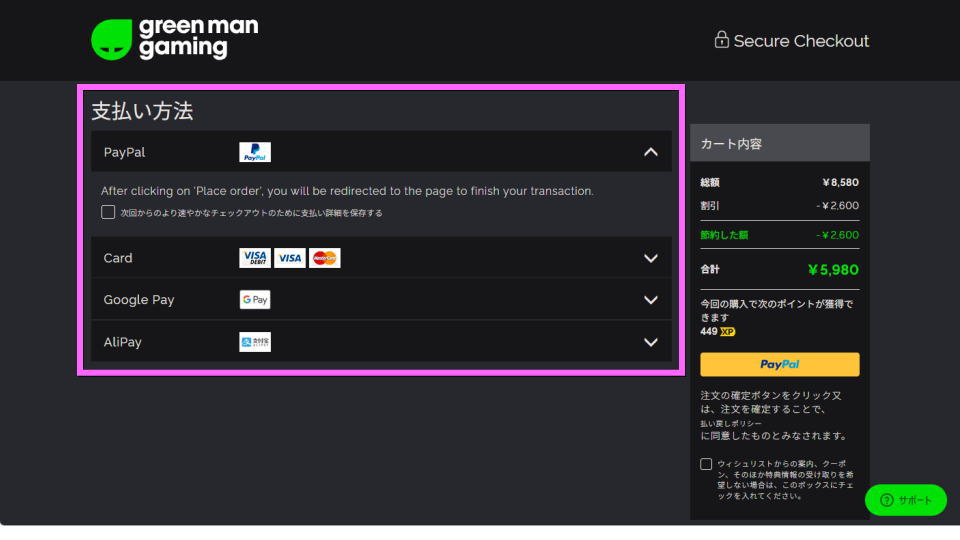Expand the Google Pay chevron
This screenshot has height=540, width=960.
point(651,300)
